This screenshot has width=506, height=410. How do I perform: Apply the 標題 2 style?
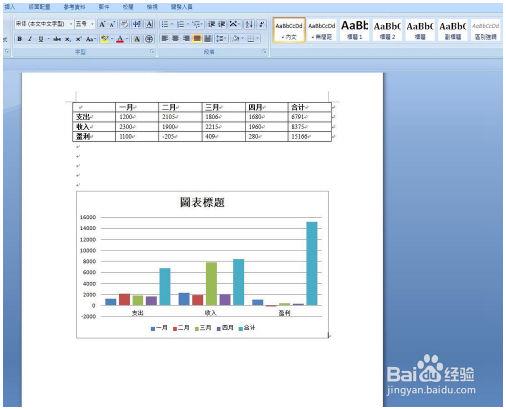387,30
